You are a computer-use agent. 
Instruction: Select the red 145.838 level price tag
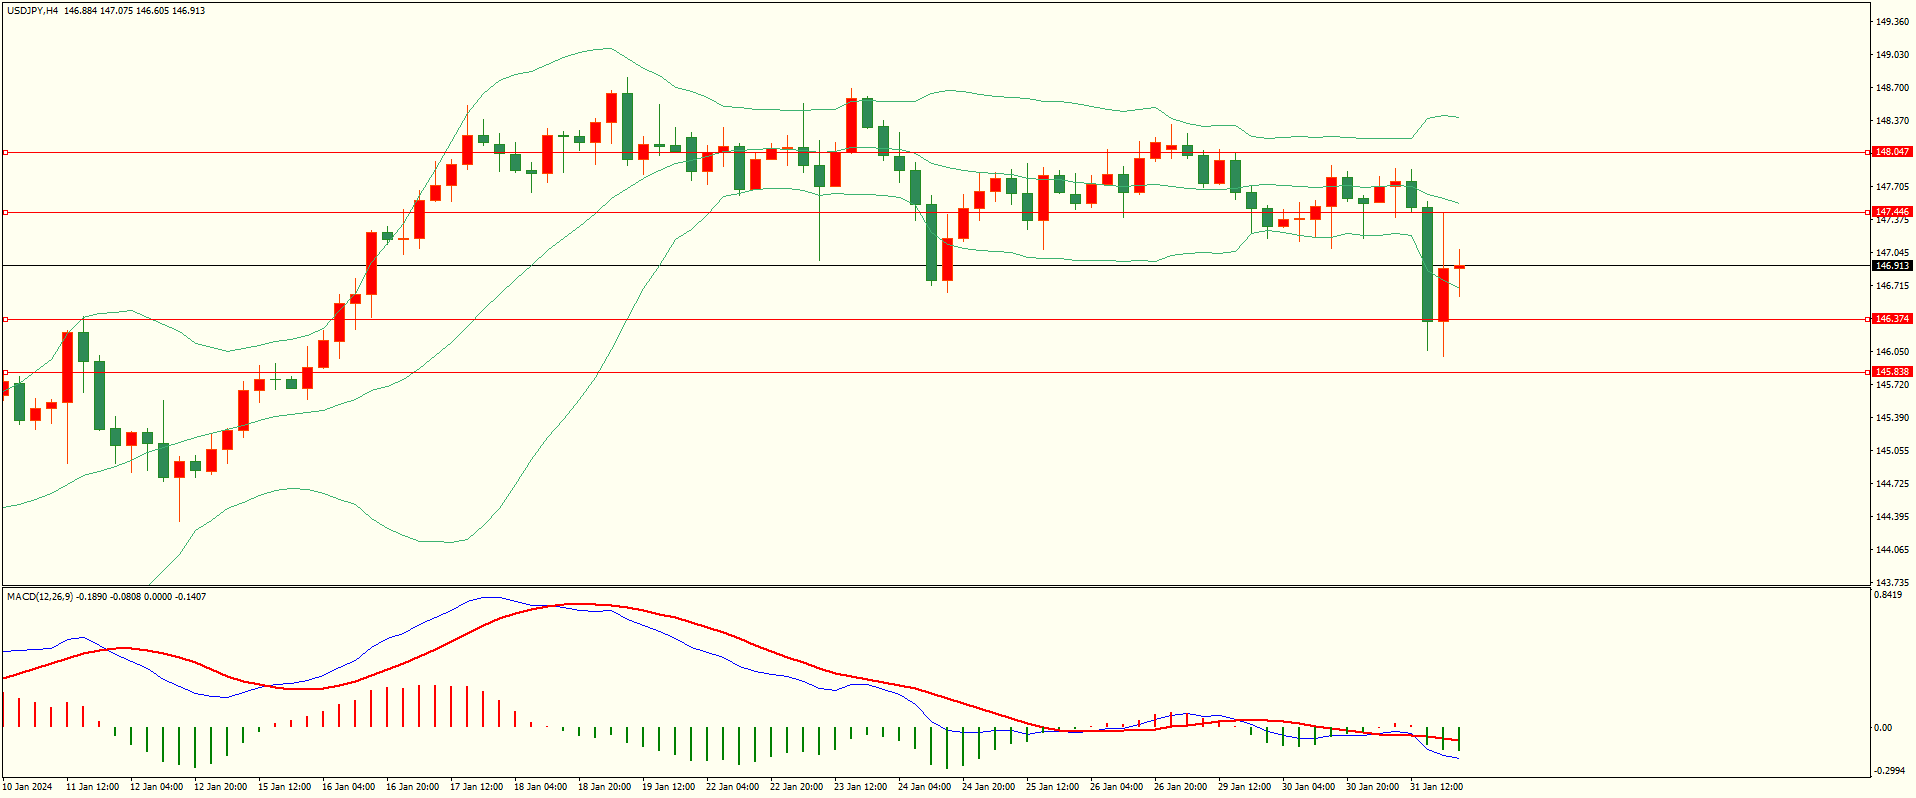click(x=1892, y=372)
